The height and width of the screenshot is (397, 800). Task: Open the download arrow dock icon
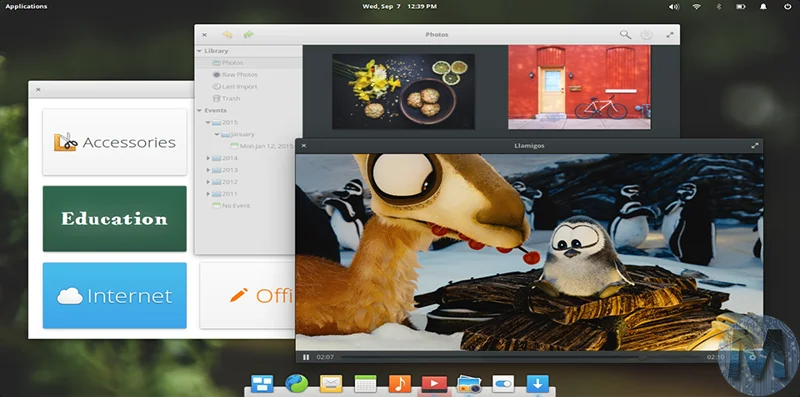click(537, 383)
